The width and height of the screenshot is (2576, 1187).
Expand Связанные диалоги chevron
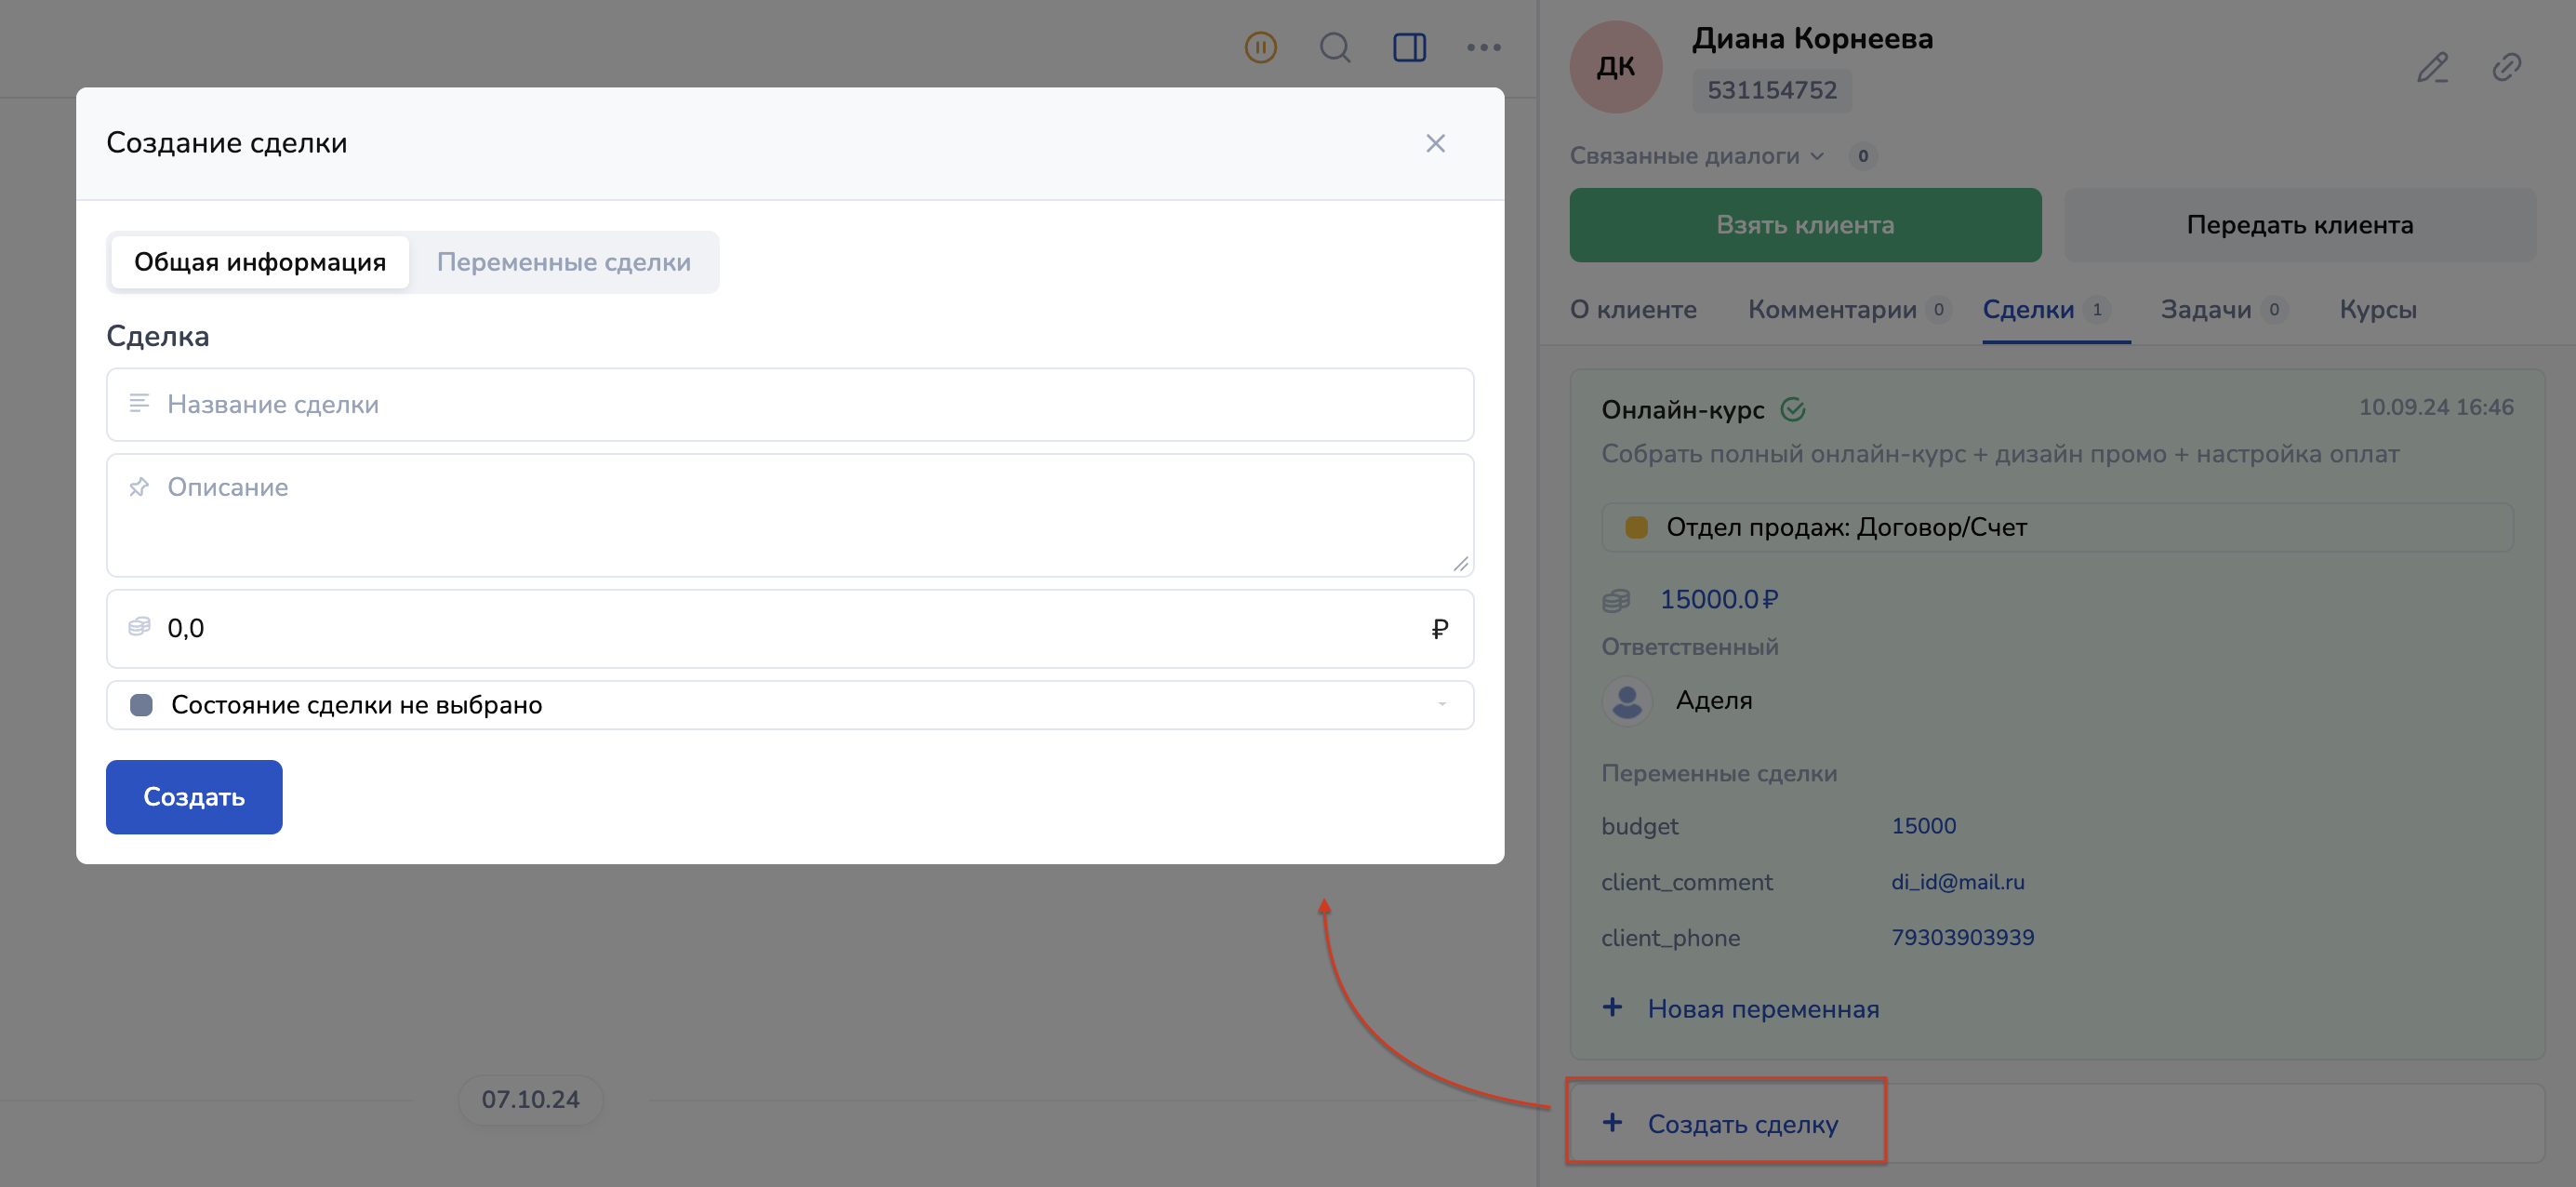click(x=1817, y=156)
